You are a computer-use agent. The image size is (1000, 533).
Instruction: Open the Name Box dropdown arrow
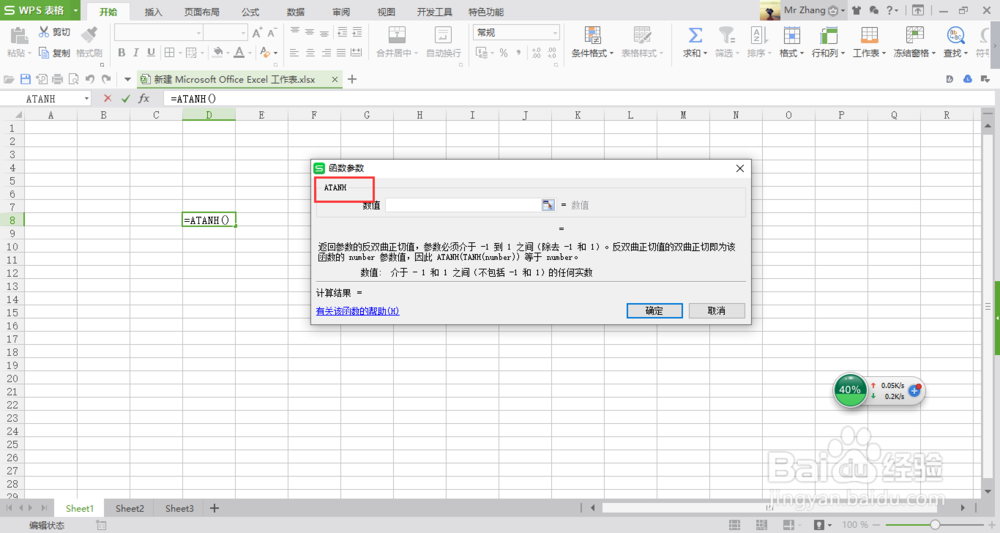click(87, 98)
